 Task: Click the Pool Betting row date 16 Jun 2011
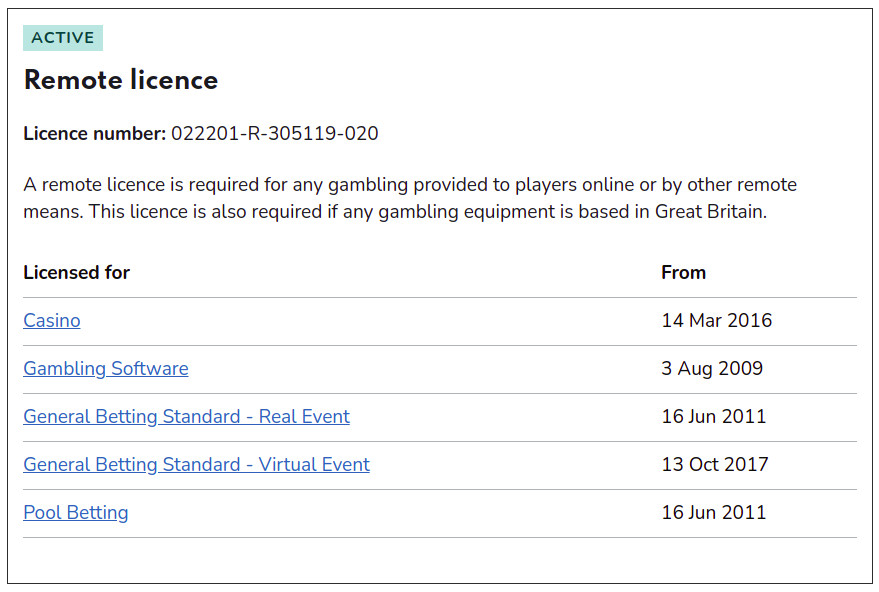pyautogui.click(x=713, y=513)
